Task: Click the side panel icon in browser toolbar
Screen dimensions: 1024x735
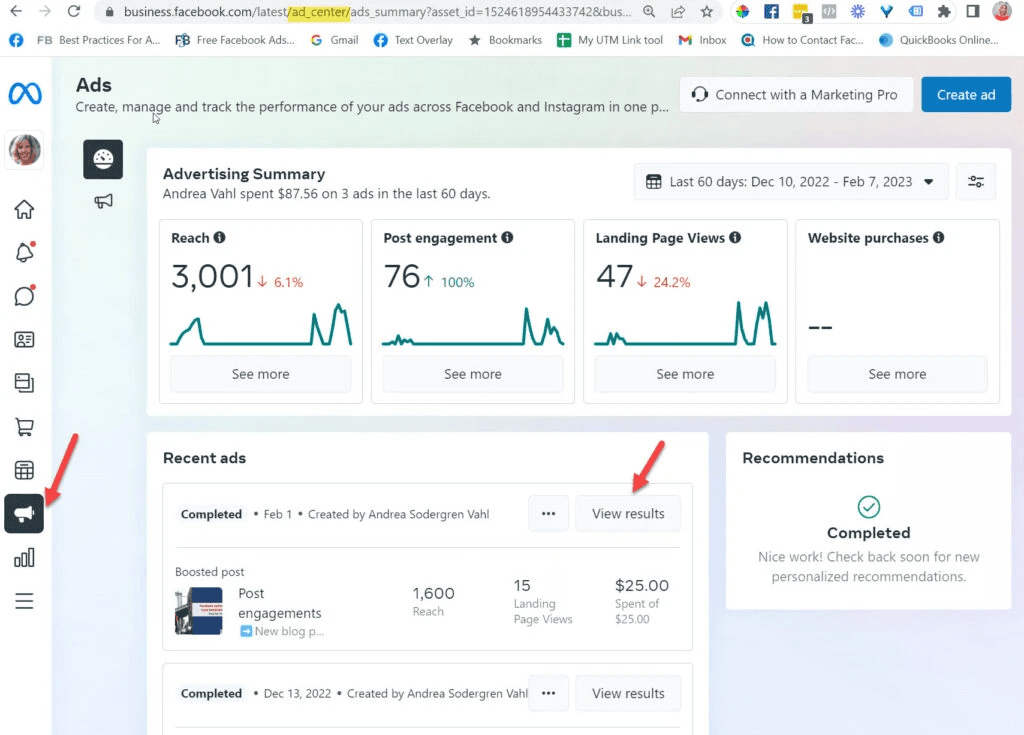Action: (972, 11)
